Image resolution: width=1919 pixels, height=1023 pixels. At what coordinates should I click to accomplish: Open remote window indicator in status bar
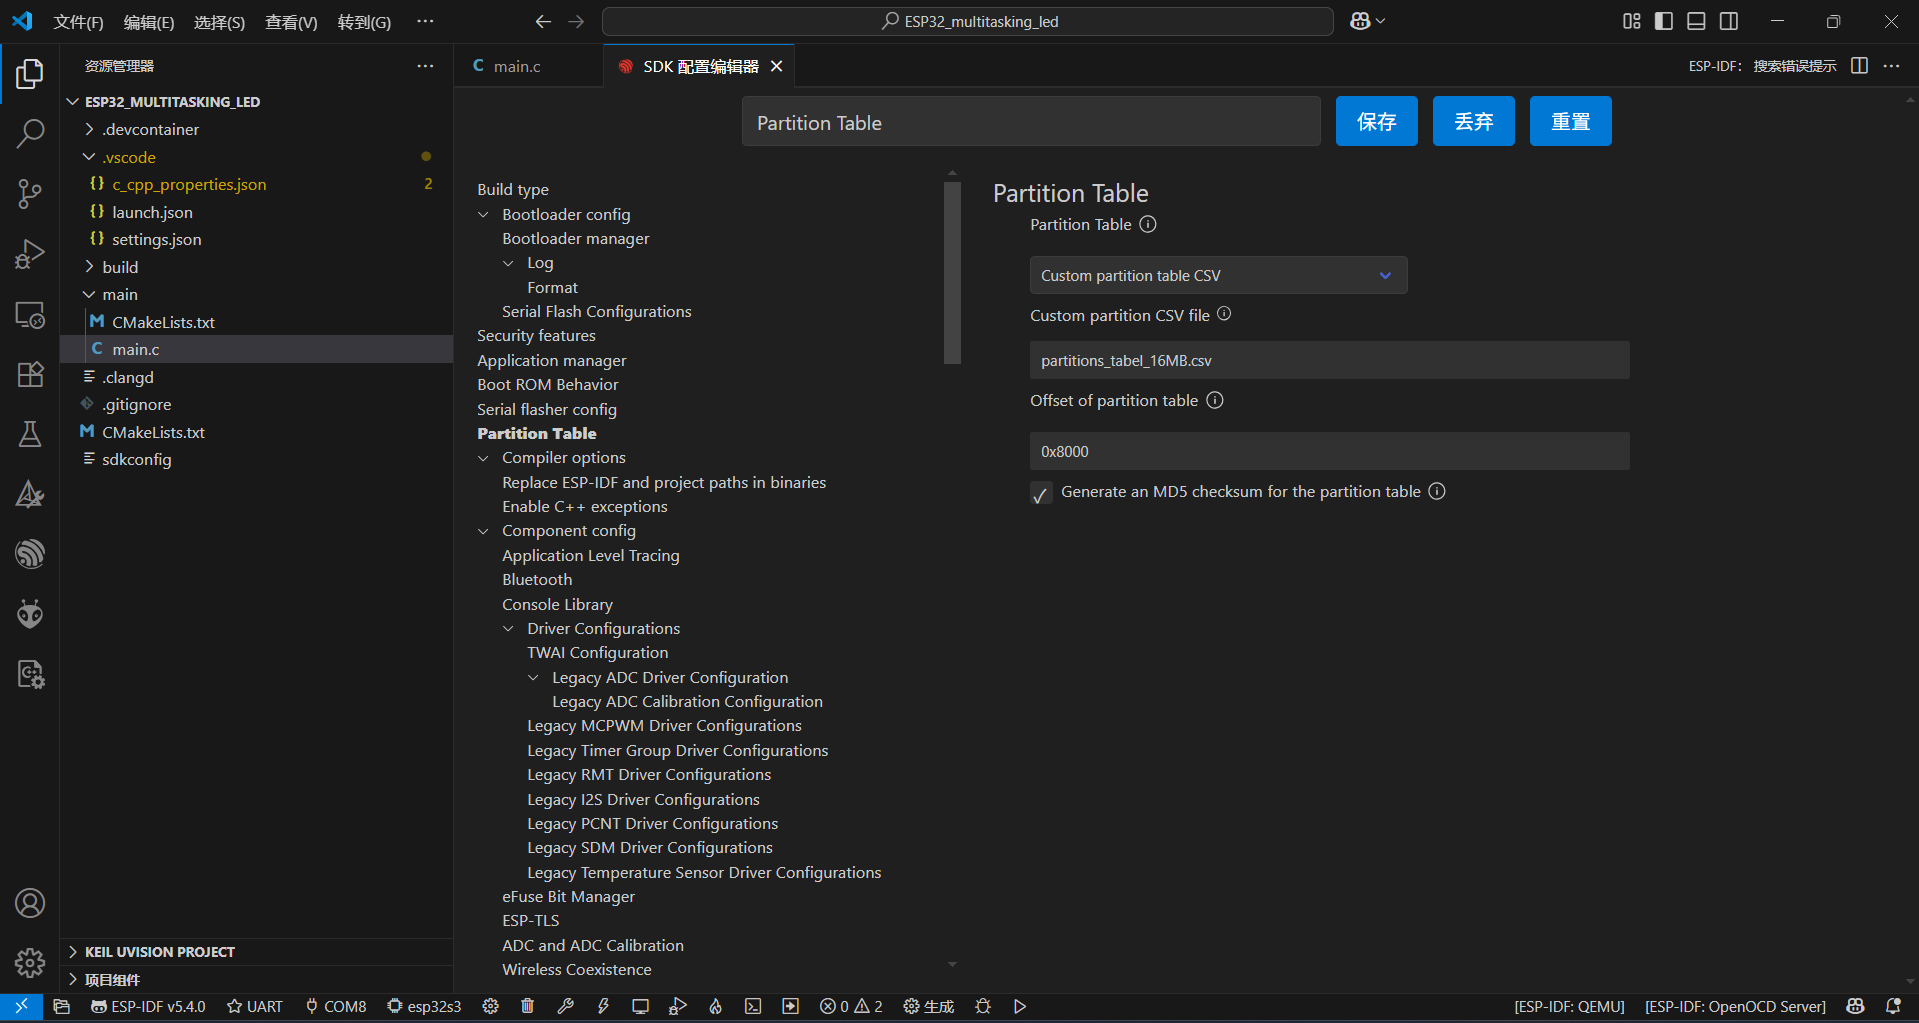[20, 1006]
